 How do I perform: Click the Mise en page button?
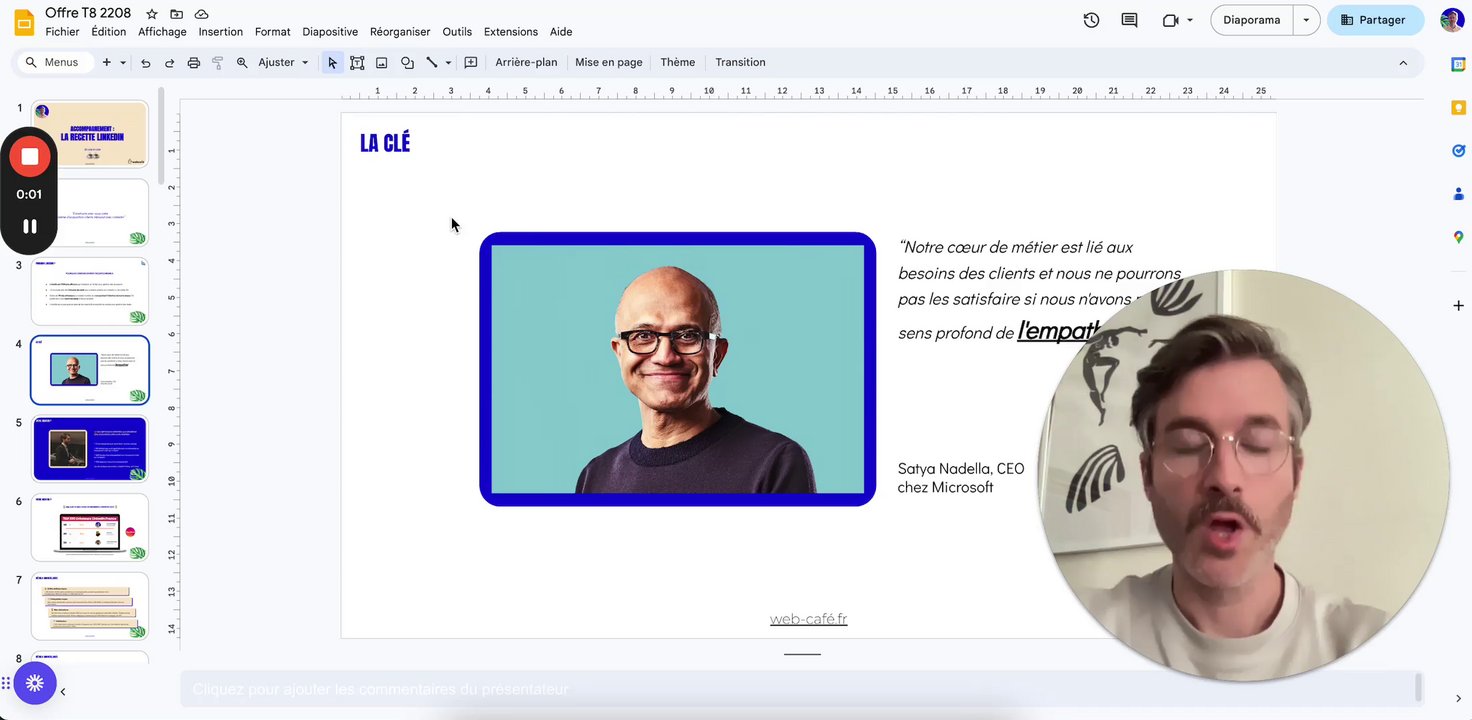pos(609,62)
